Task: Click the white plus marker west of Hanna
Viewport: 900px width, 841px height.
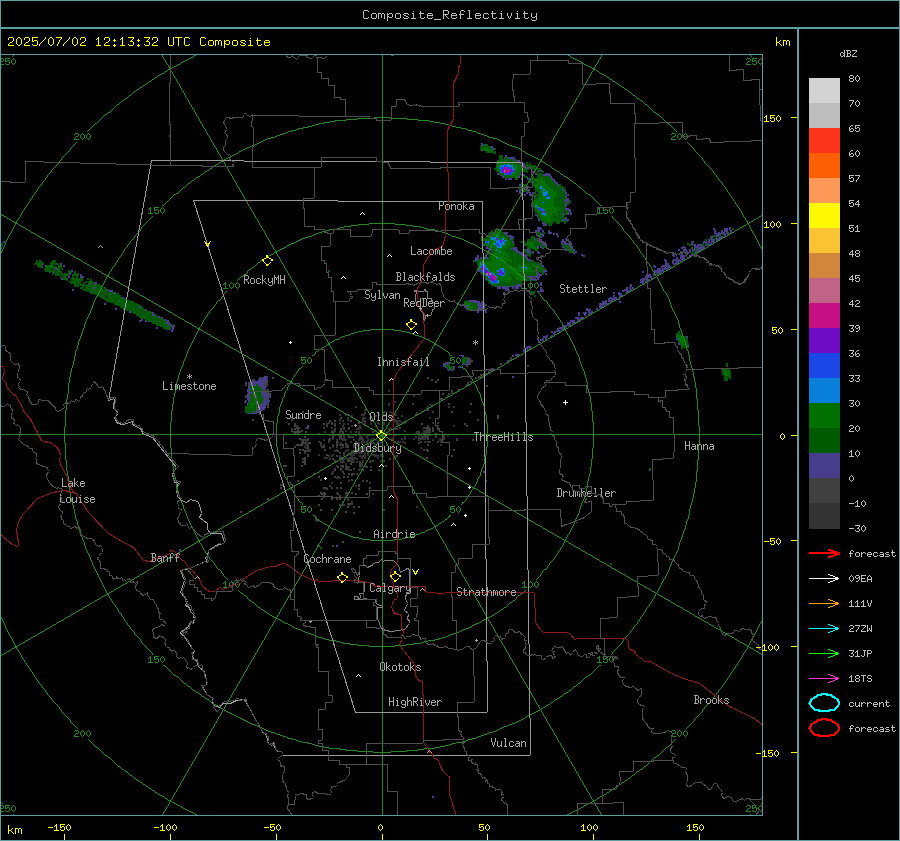Action: (565, 402)
